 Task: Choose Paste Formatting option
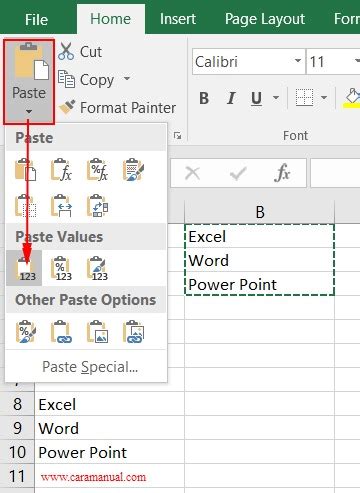(x=26, y=332)
